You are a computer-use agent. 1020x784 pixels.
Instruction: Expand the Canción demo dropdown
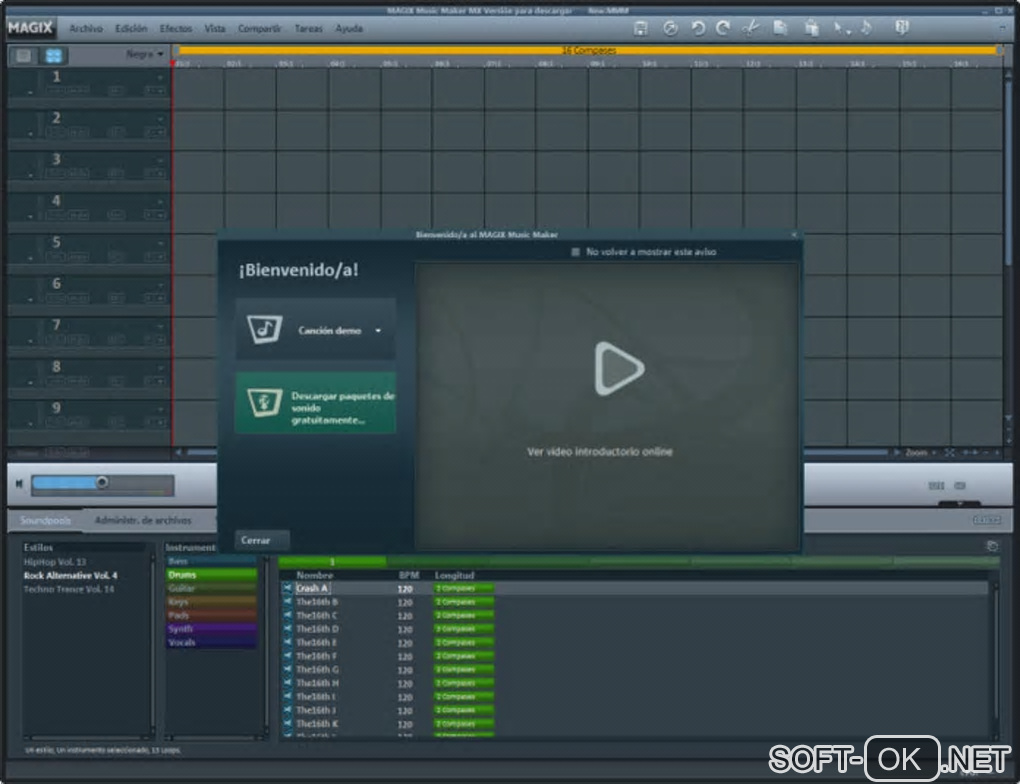378,331
